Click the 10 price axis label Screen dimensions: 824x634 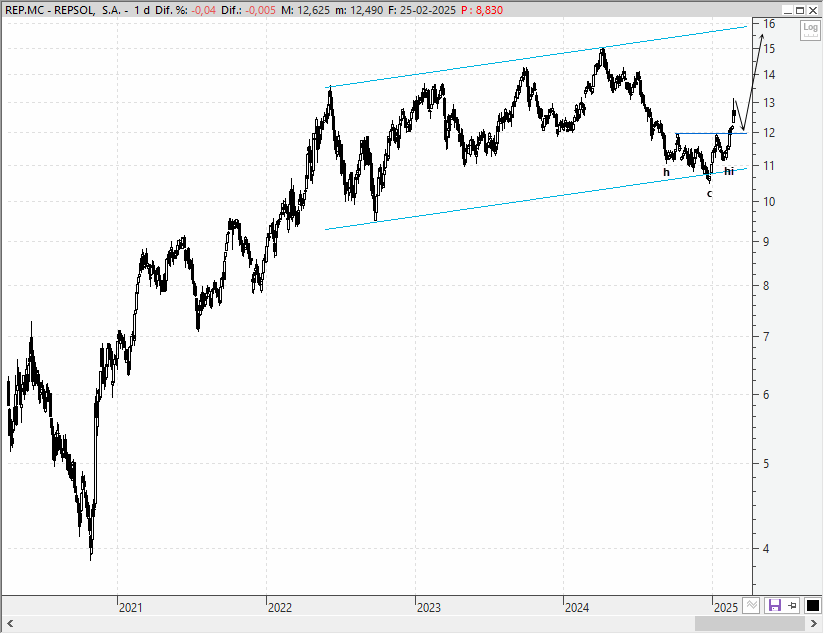[x=769, y=202]
